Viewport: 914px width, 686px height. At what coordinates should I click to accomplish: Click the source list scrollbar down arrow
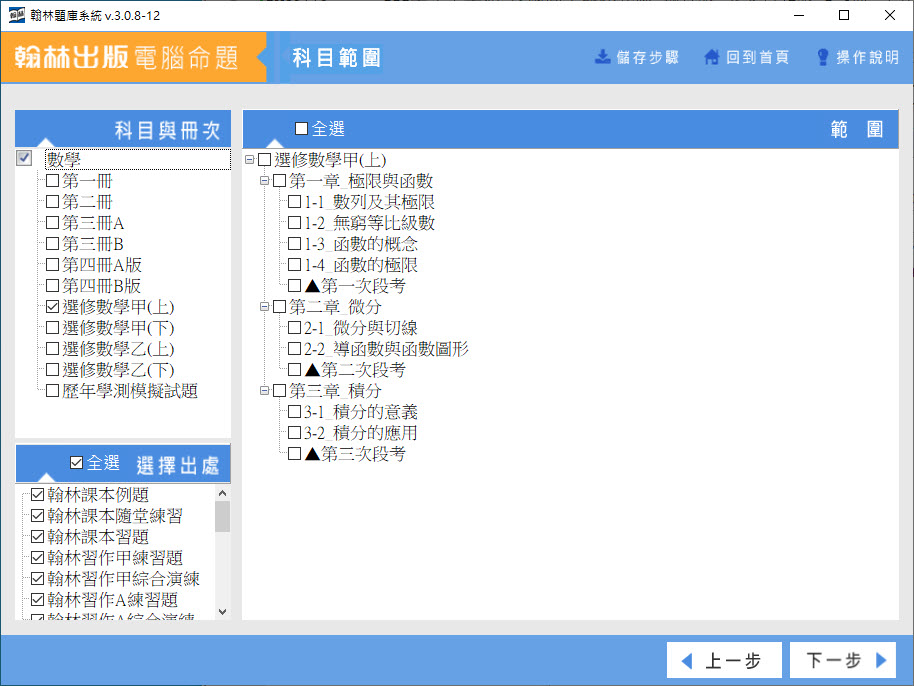pos(222,611)
